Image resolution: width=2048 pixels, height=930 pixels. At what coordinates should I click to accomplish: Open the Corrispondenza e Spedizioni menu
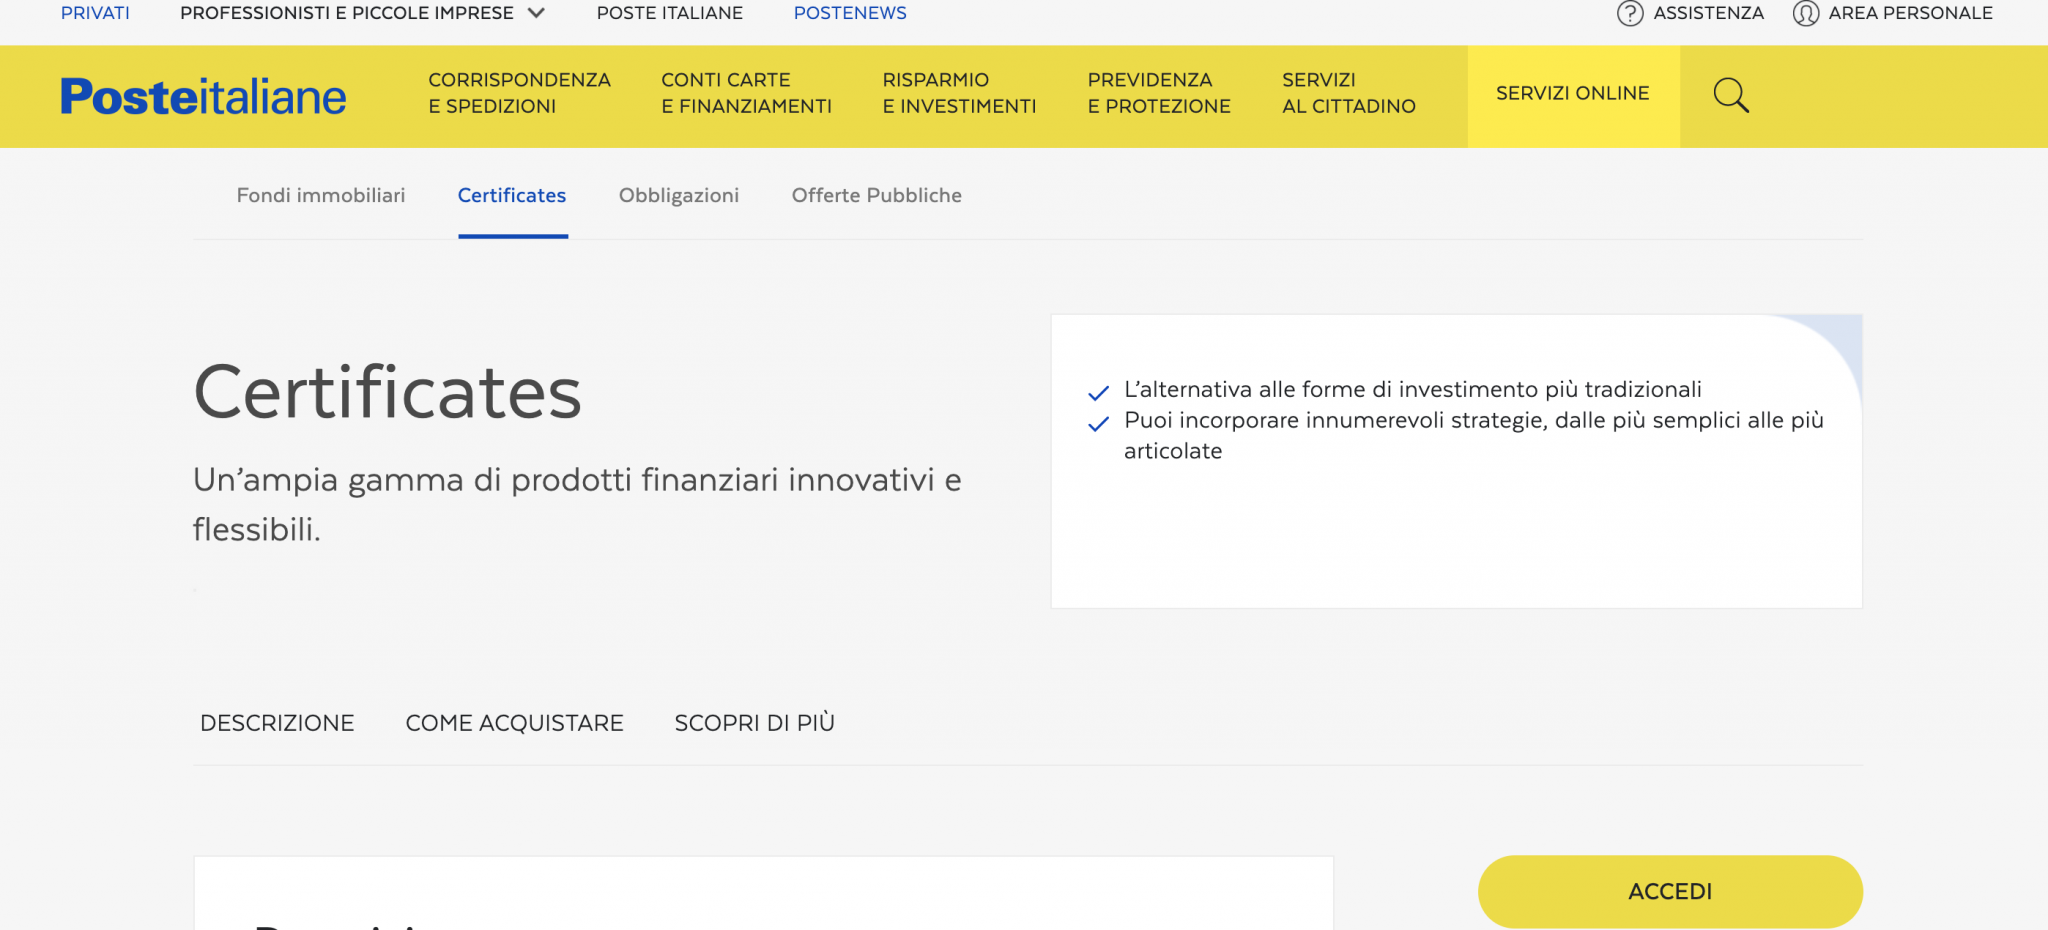tap(520, 92)
